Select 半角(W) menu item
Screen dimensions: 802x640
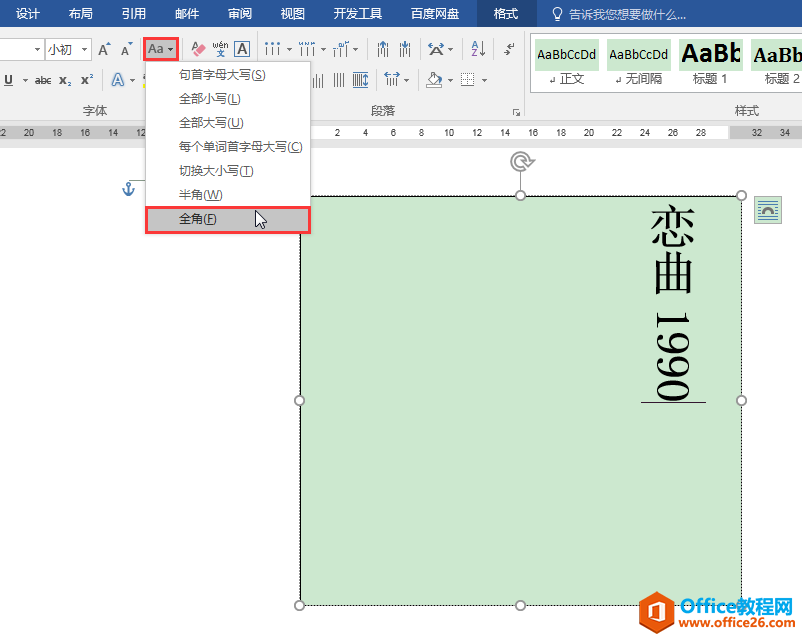[228, 195]
